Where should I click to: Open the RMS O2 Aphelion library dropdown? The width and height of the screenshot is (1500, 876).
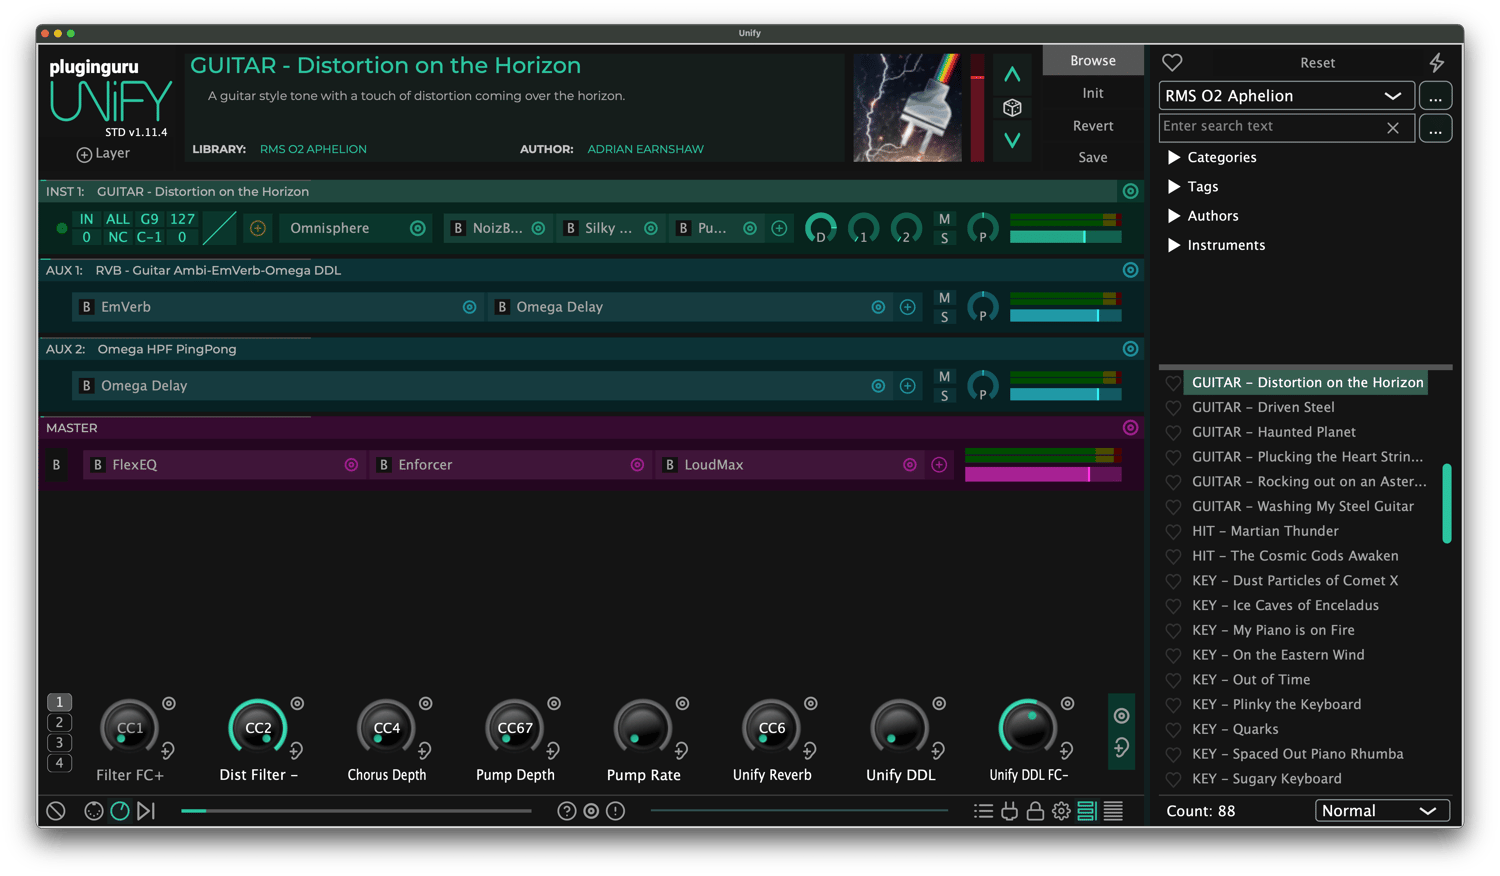(x=1286, y=96)
